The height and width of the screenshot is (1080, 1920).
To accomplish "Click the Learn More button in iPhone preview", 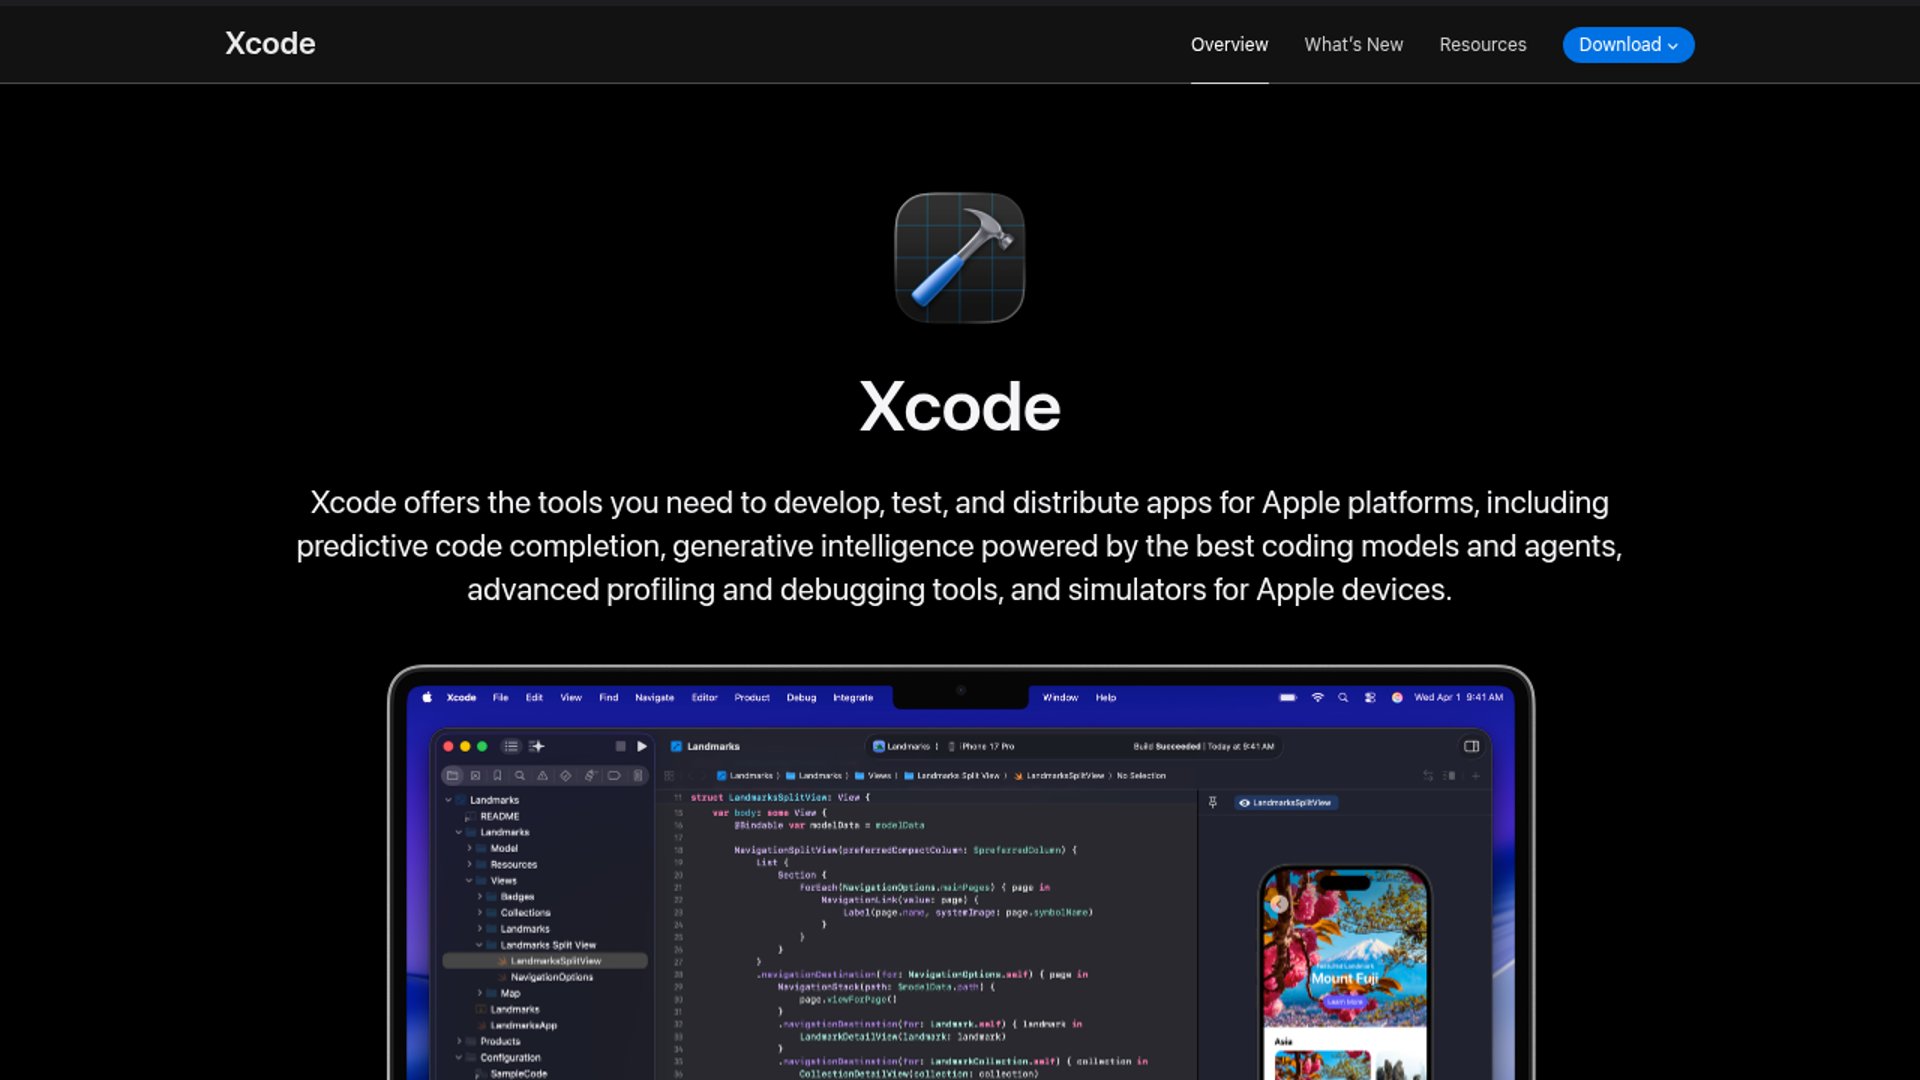I will [1344, 1001].
